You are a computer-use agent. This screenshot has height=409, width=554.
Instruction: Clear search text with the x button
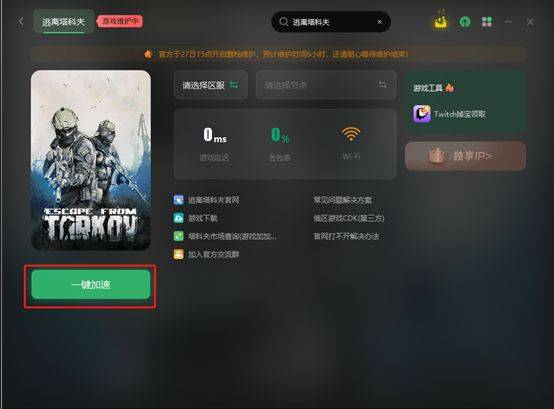[x=379, y=22]
